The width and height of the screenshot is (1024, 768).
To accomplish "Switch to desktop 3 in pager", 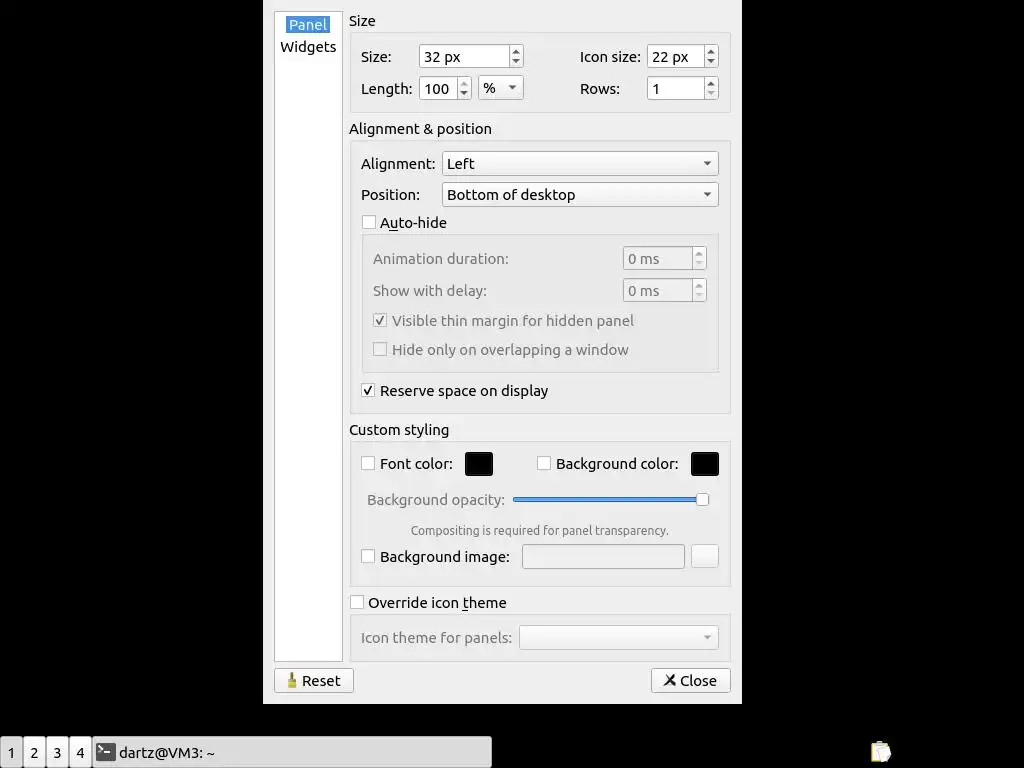I will (x=57, y=752).
